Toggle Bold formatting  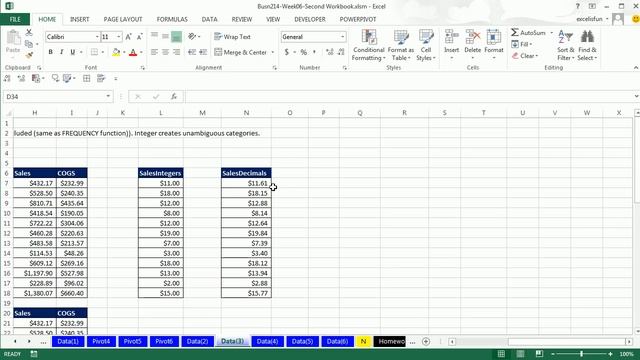coord(51,52)
